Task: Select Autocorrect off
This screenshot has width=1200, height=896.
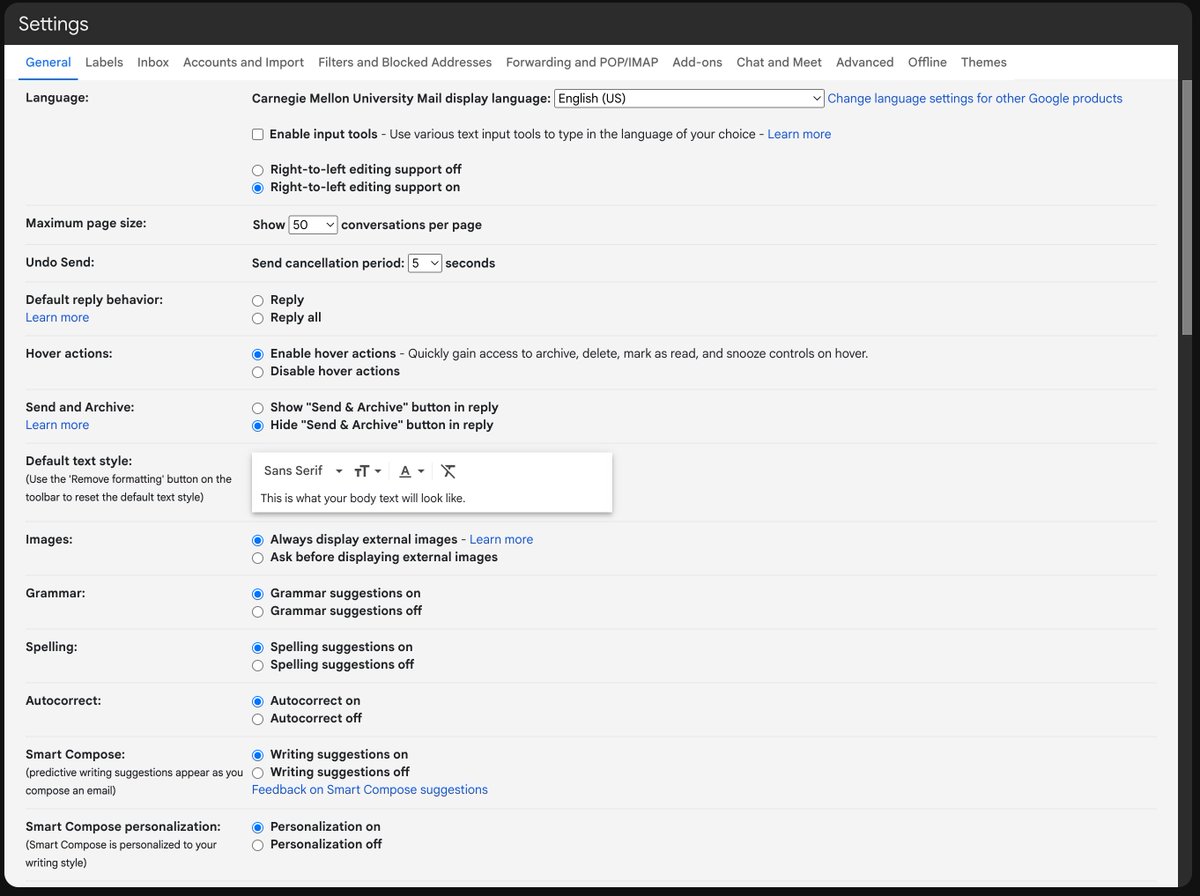Action: [258, 720]
